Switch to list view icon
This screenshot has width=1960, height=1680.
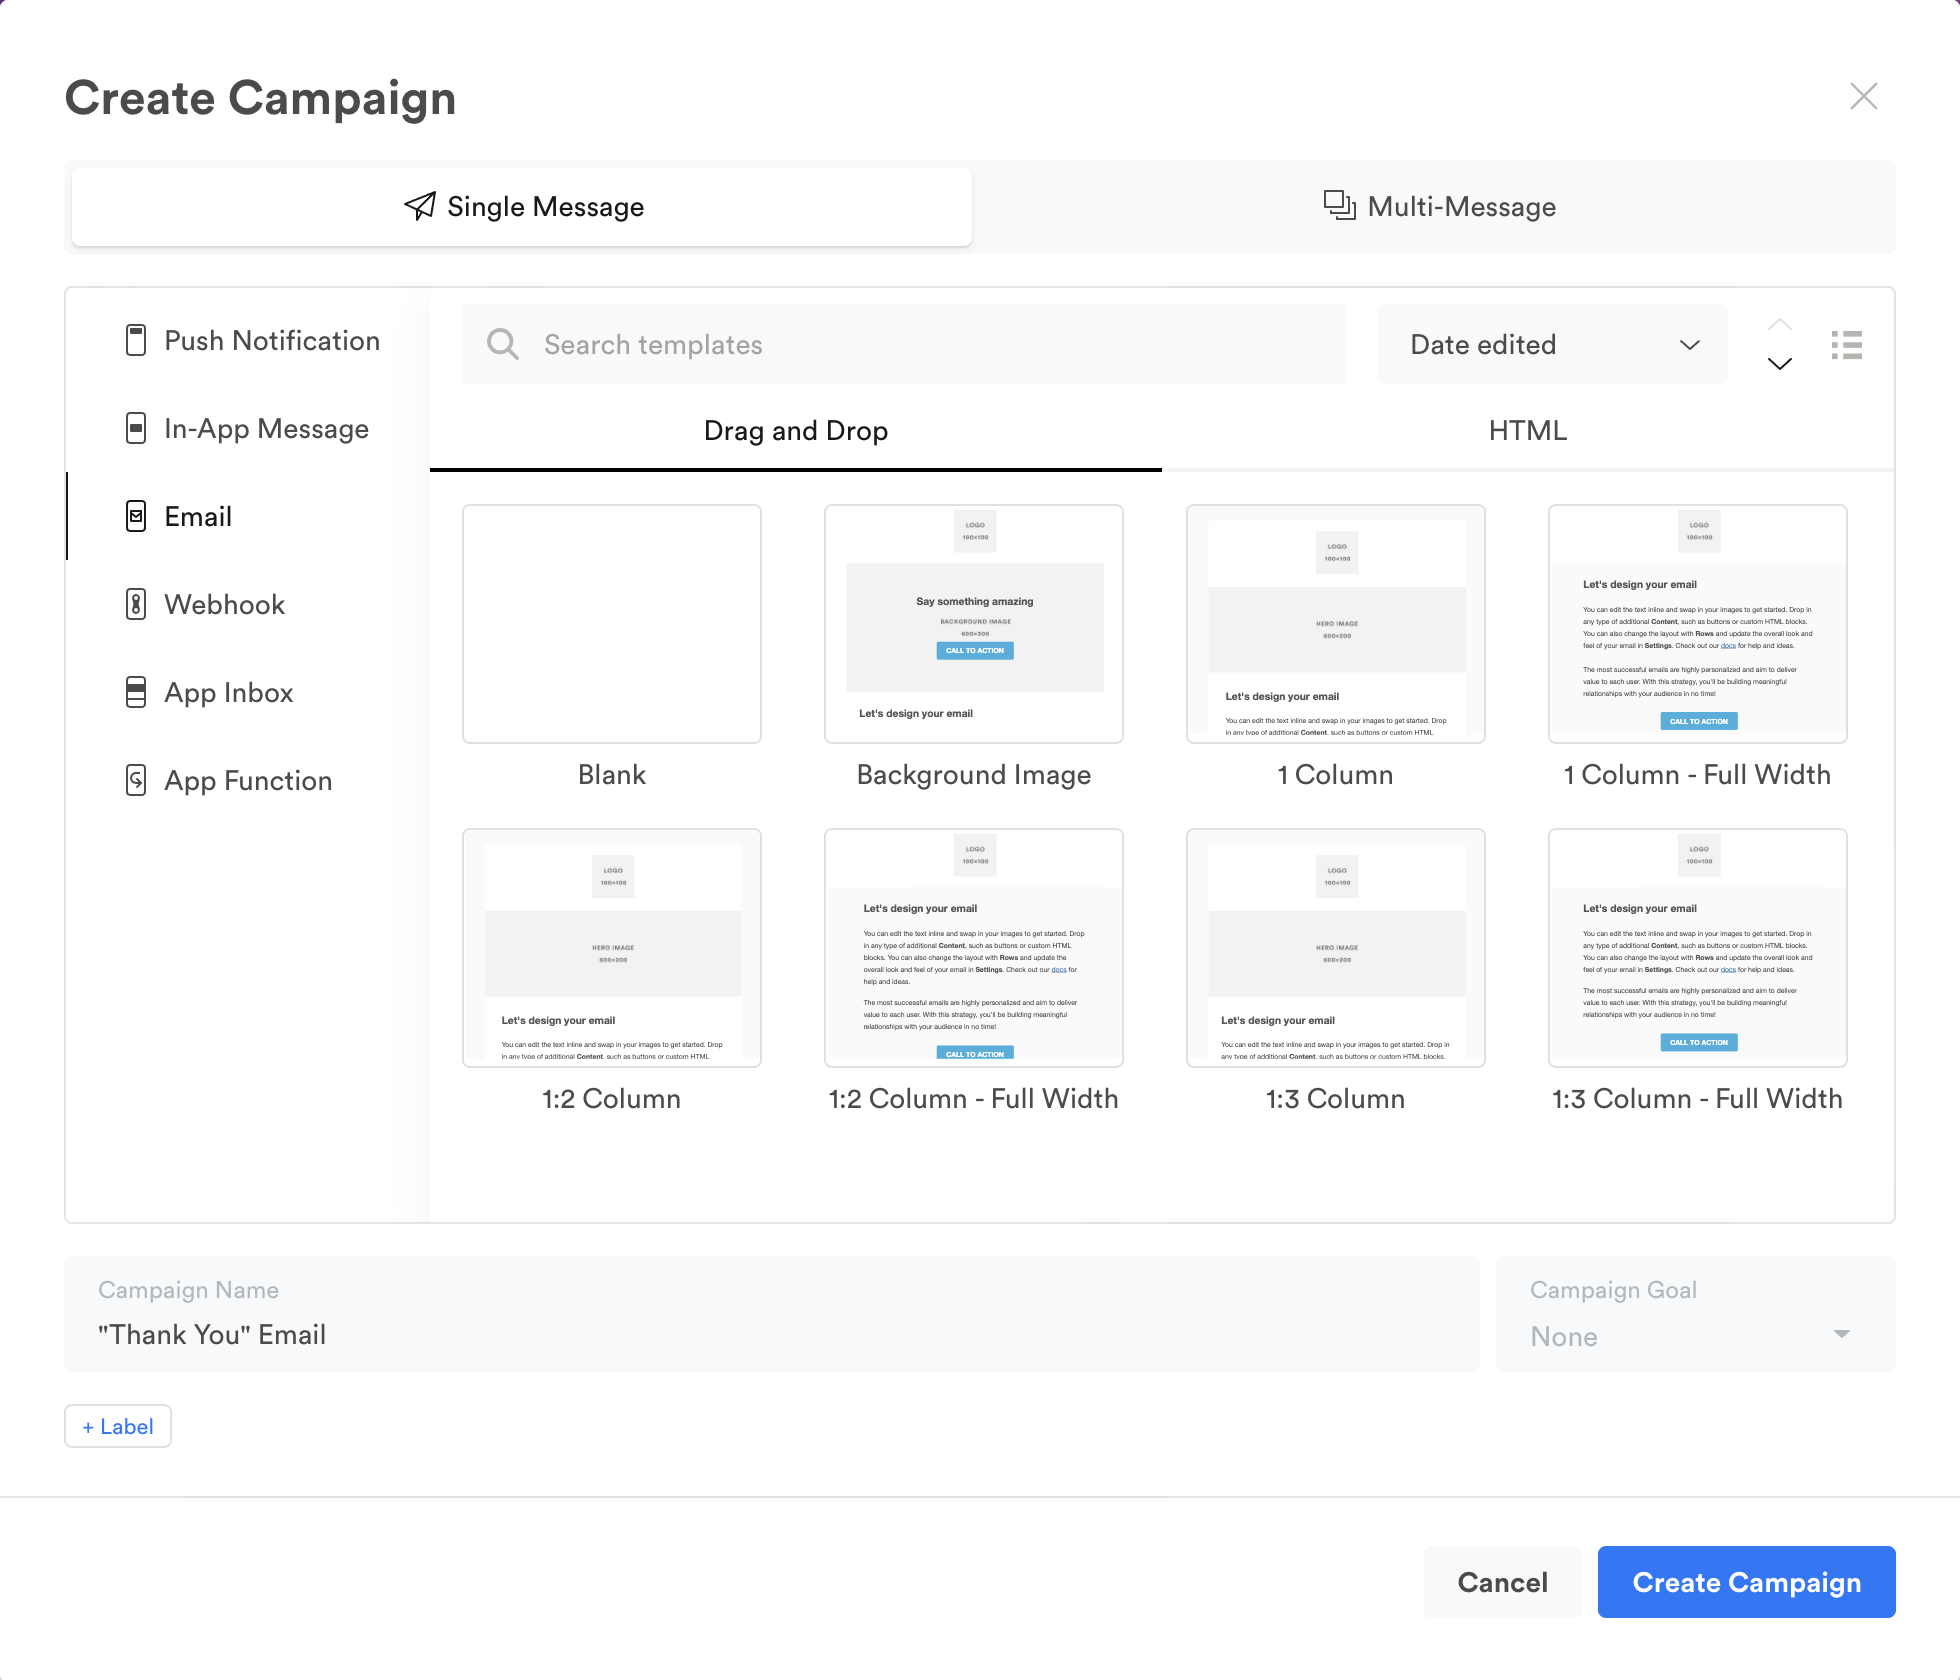(1846, 345)
